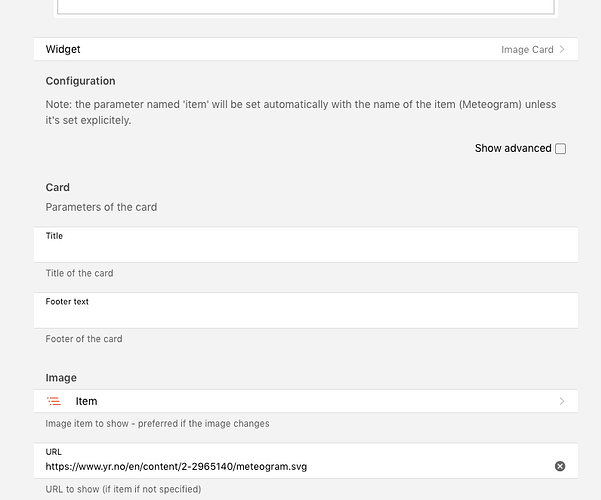Toggle the Show advanced checkbox
The height and width of the screenshot is (500, 601).
tap(560, 149)
